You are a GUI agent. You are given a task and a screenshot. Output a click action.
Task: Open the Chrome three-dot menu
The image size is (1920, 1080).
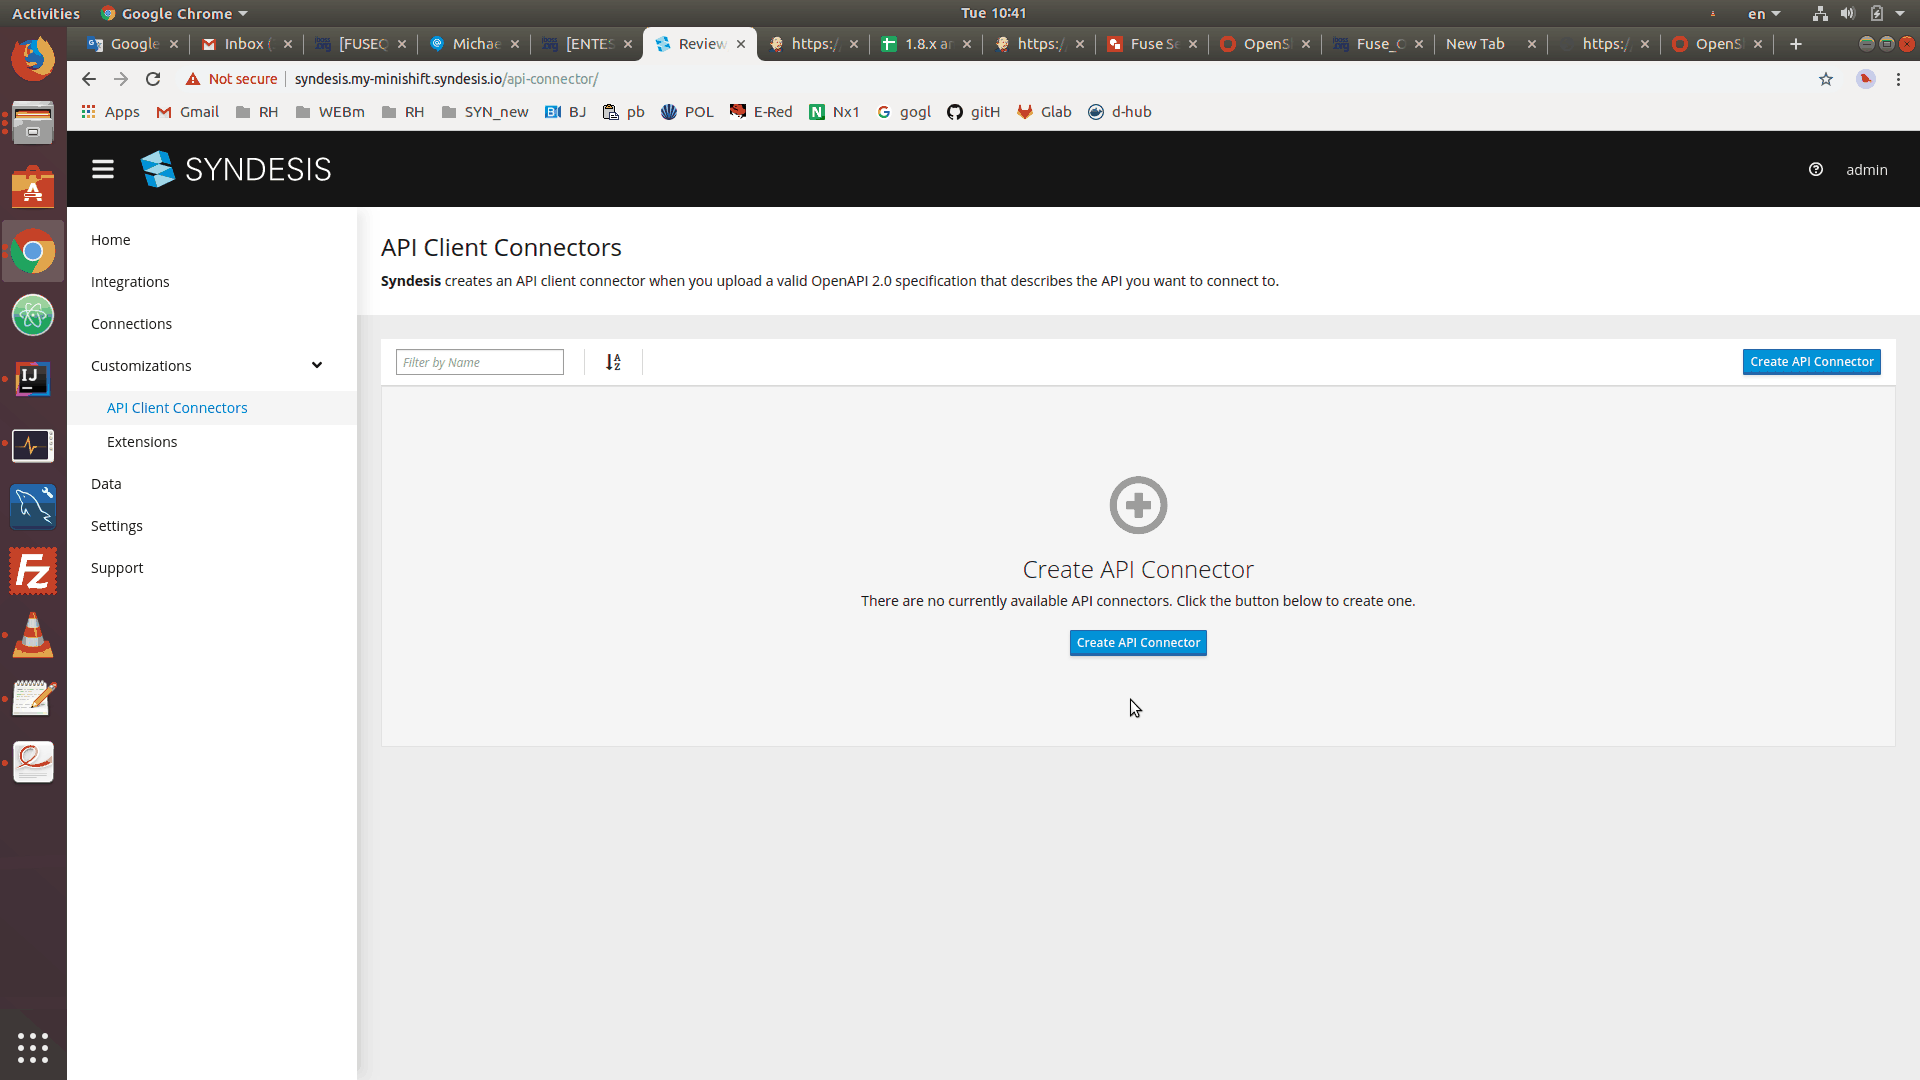point(1898,79)
